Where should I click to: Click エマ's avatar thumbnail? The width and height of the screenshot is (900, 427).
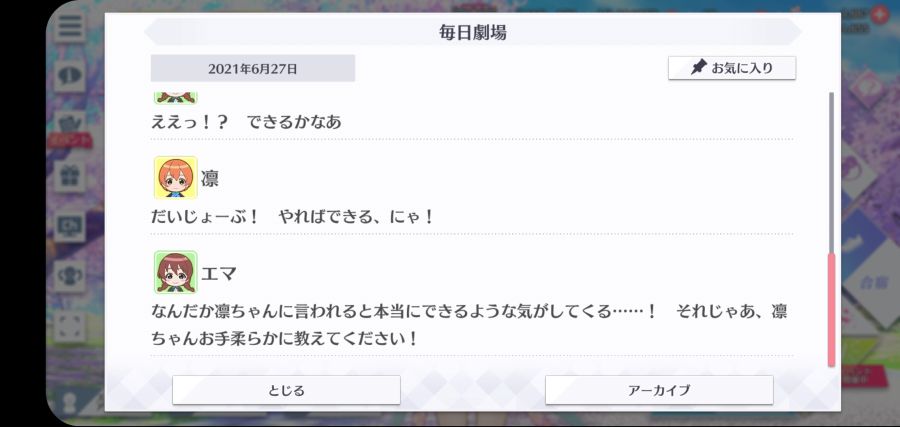click(x=175, y=273)
